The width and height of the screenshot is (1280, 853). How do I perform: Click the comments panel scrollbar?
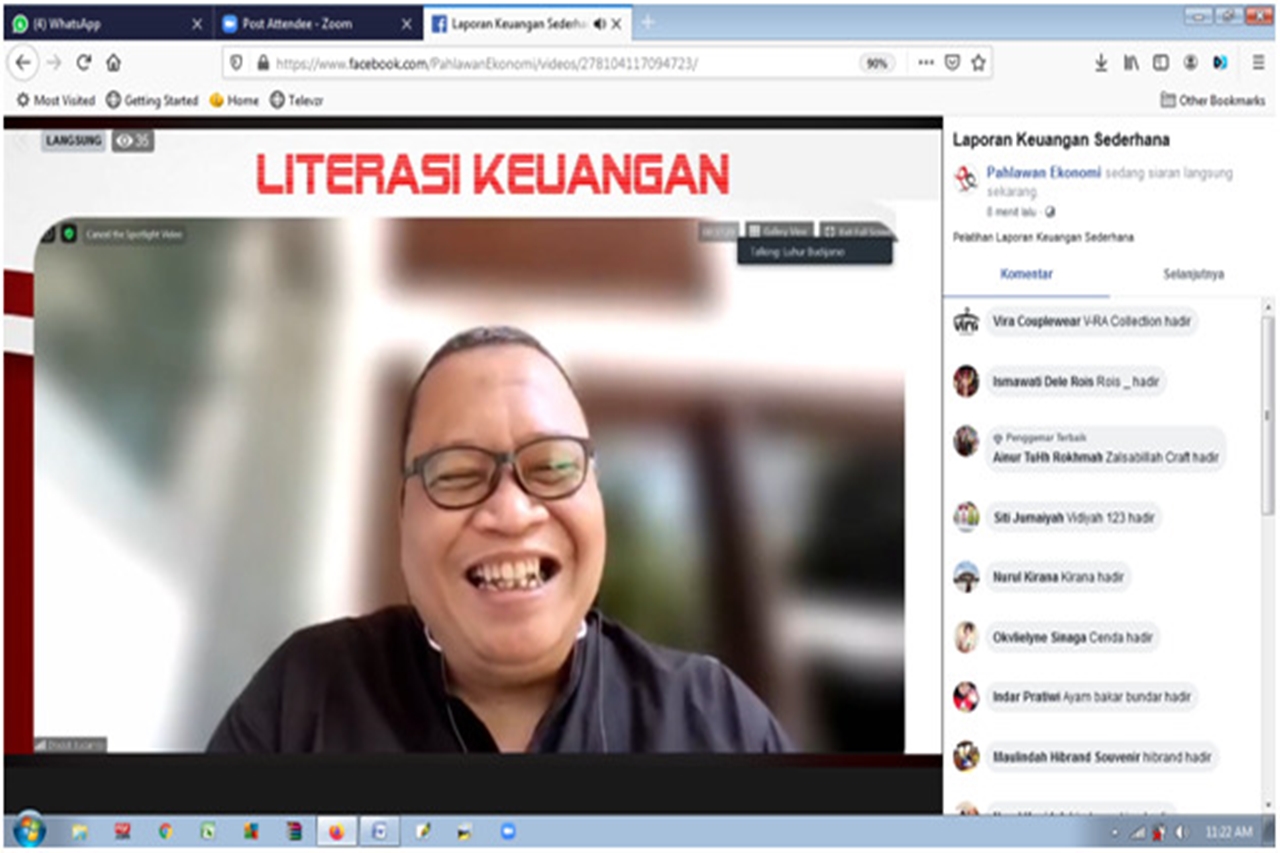click(1270, 415)
